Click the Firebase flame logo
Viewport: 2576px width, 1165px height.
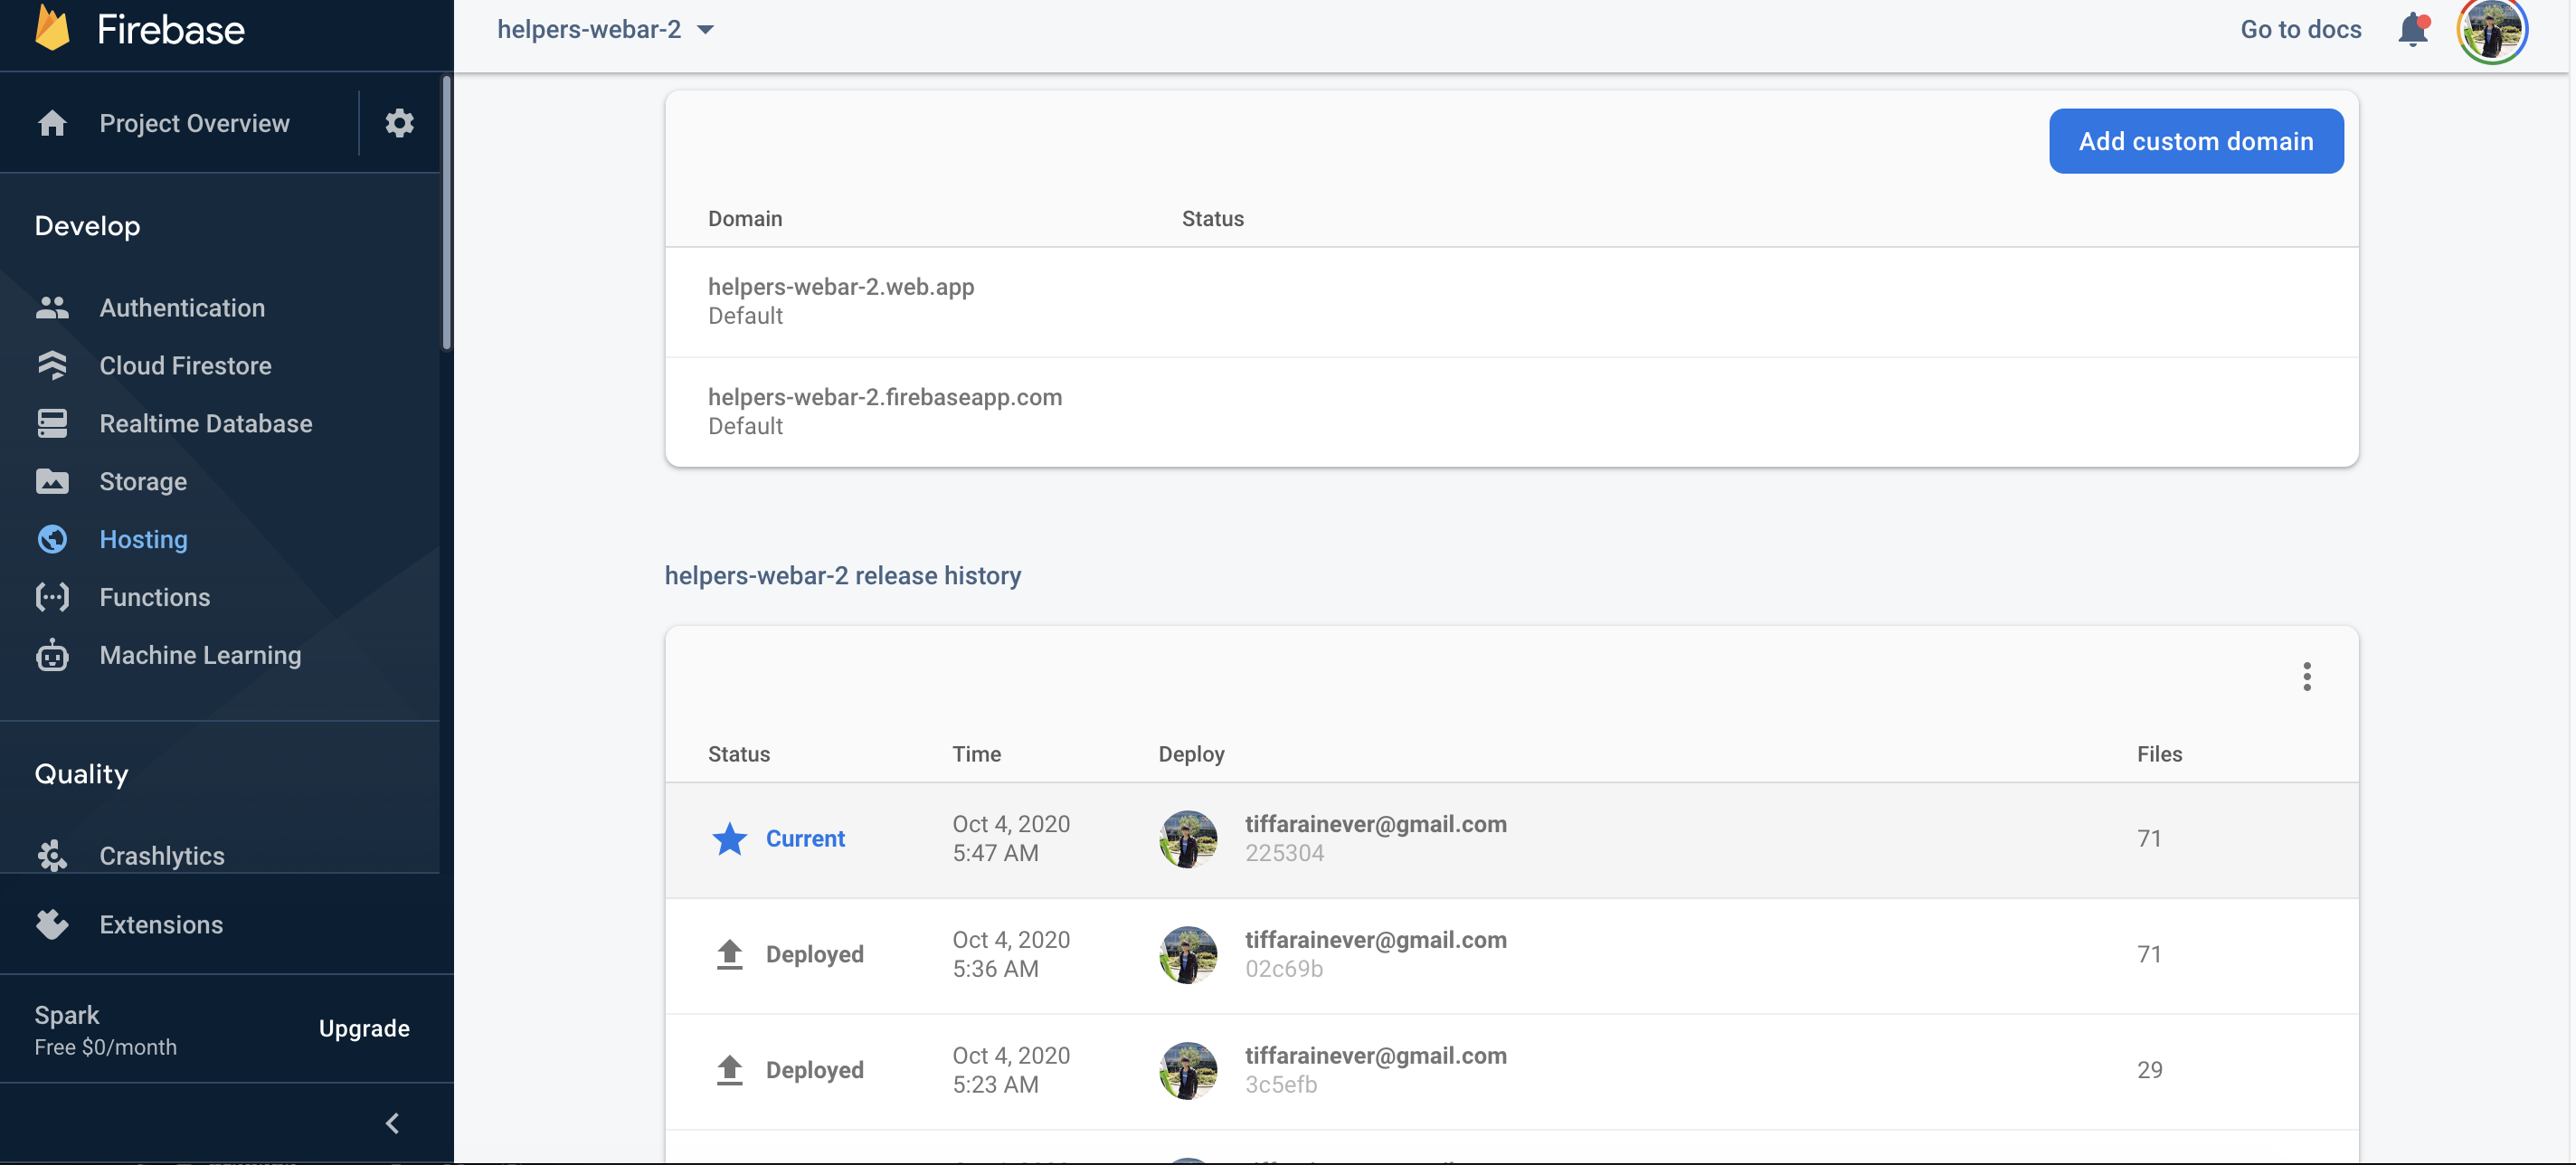pos(53,28)
